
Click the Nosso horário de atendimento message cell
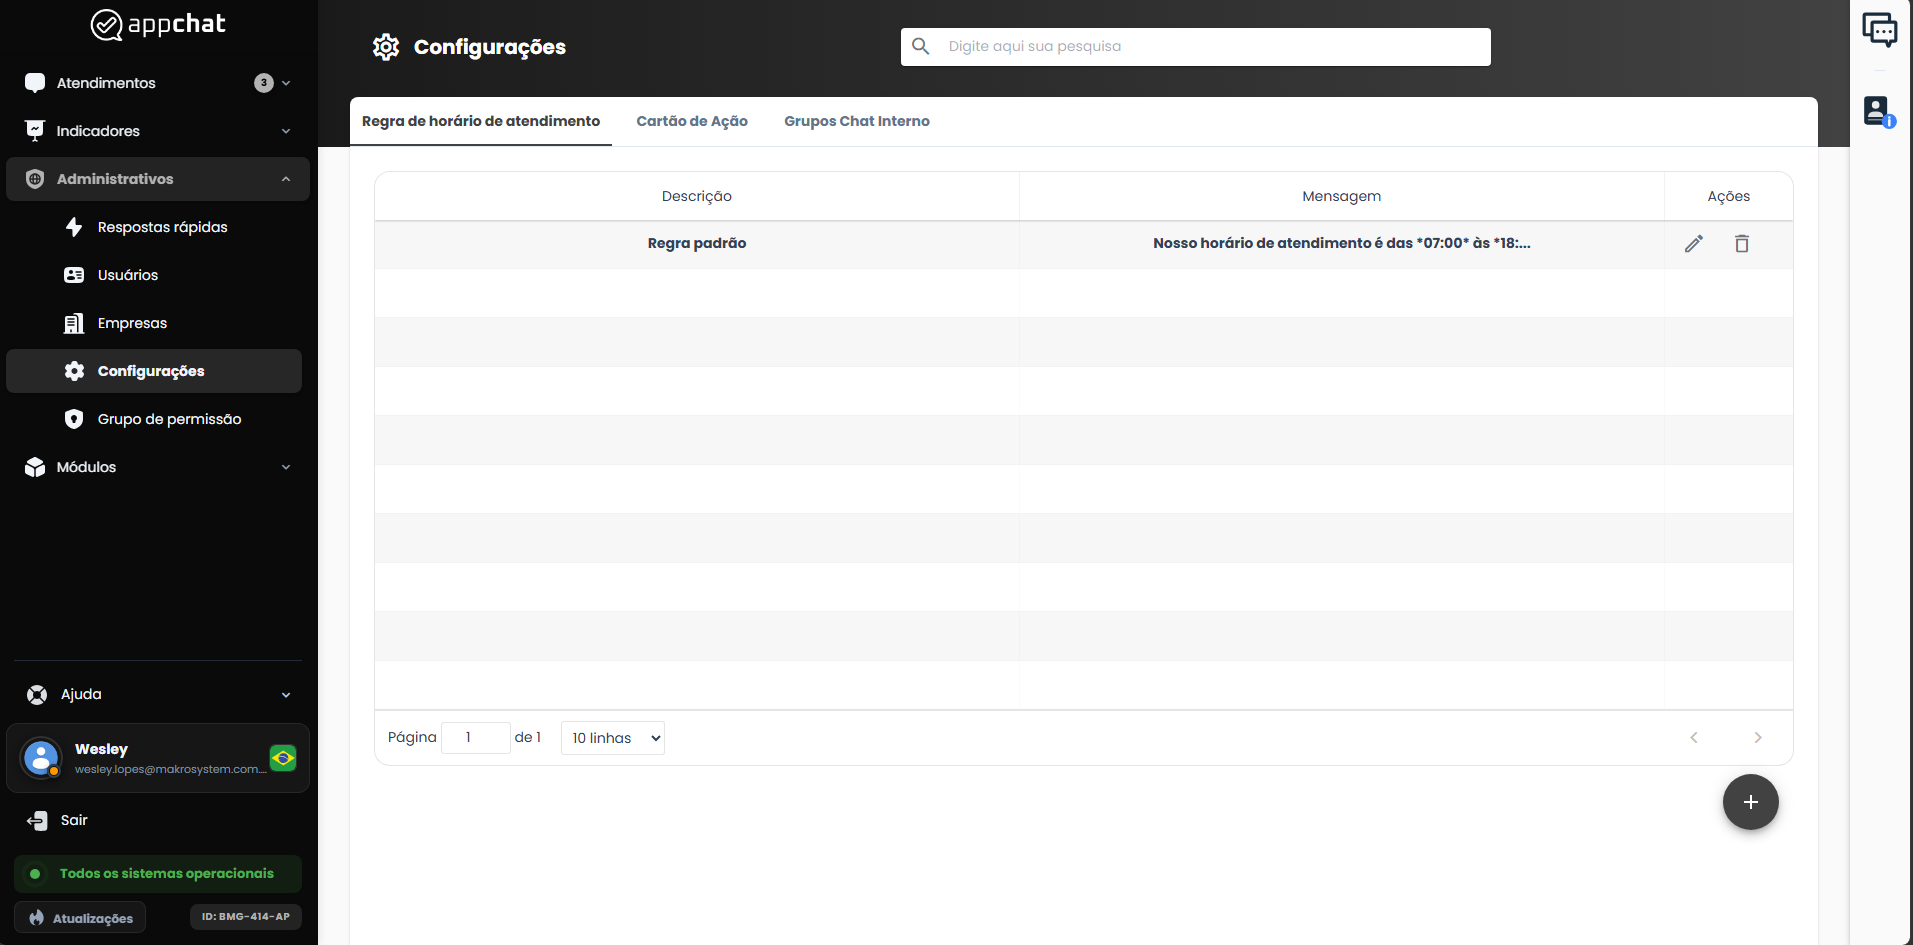point(1342,243)
